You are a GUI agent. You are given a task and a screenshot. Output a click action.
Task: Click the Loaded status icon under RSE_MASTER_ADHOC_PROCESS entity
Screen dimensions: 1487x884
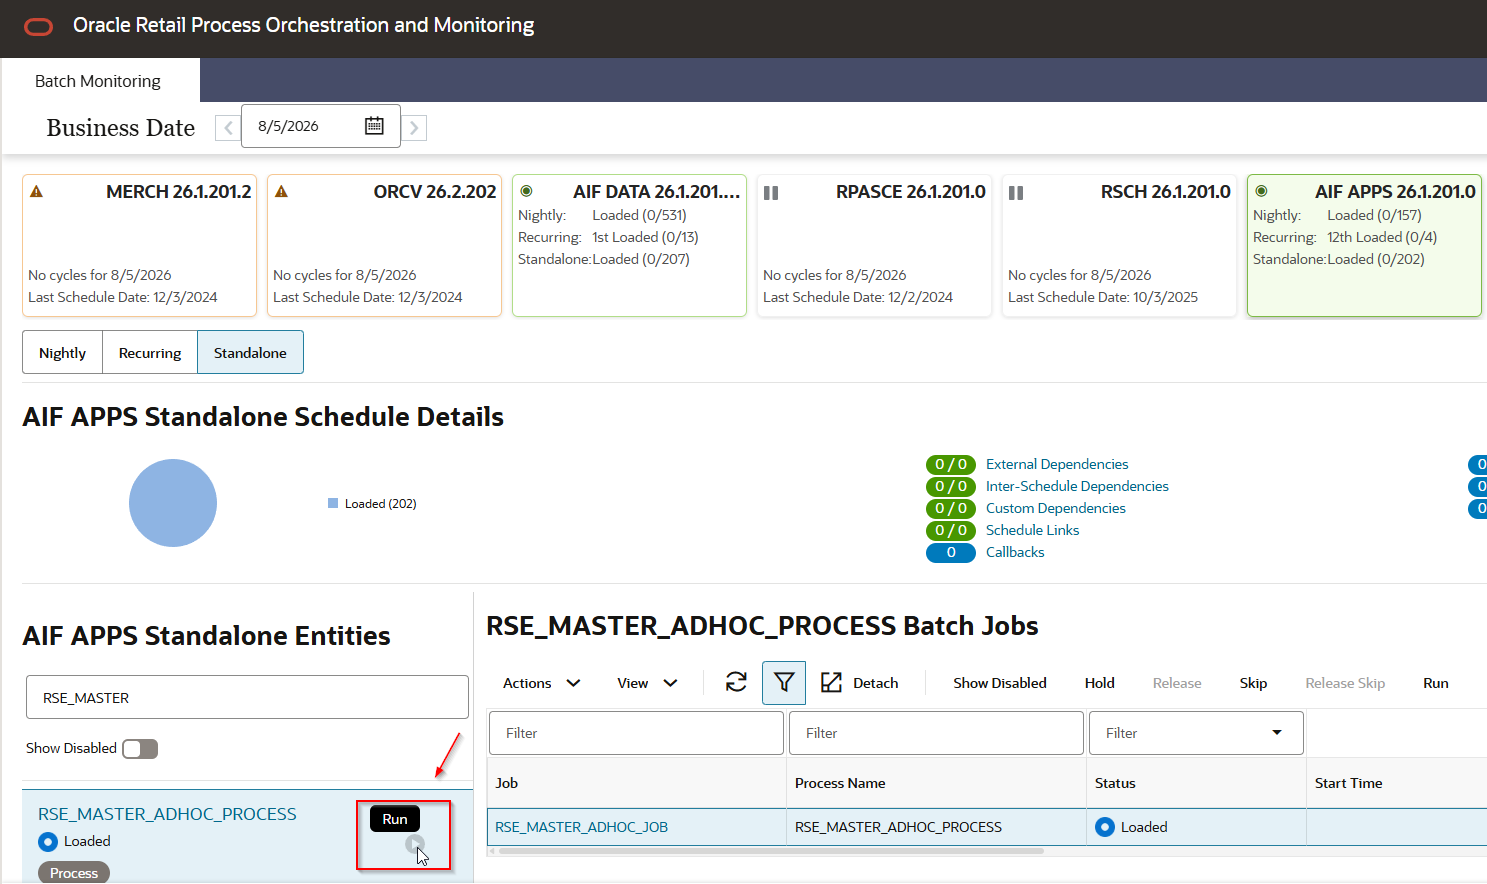(x=48, y=842)
